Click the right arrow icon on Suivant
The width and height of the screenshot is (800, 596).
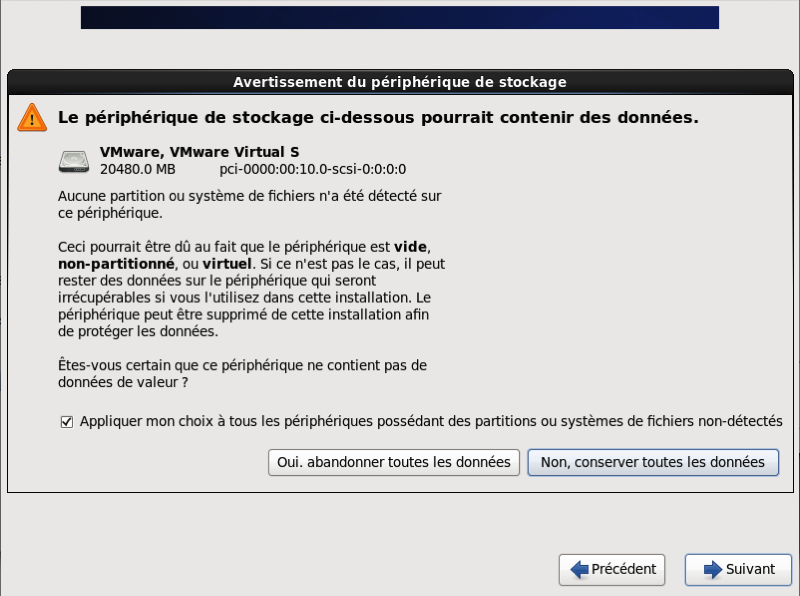click(x=713, y=569)
